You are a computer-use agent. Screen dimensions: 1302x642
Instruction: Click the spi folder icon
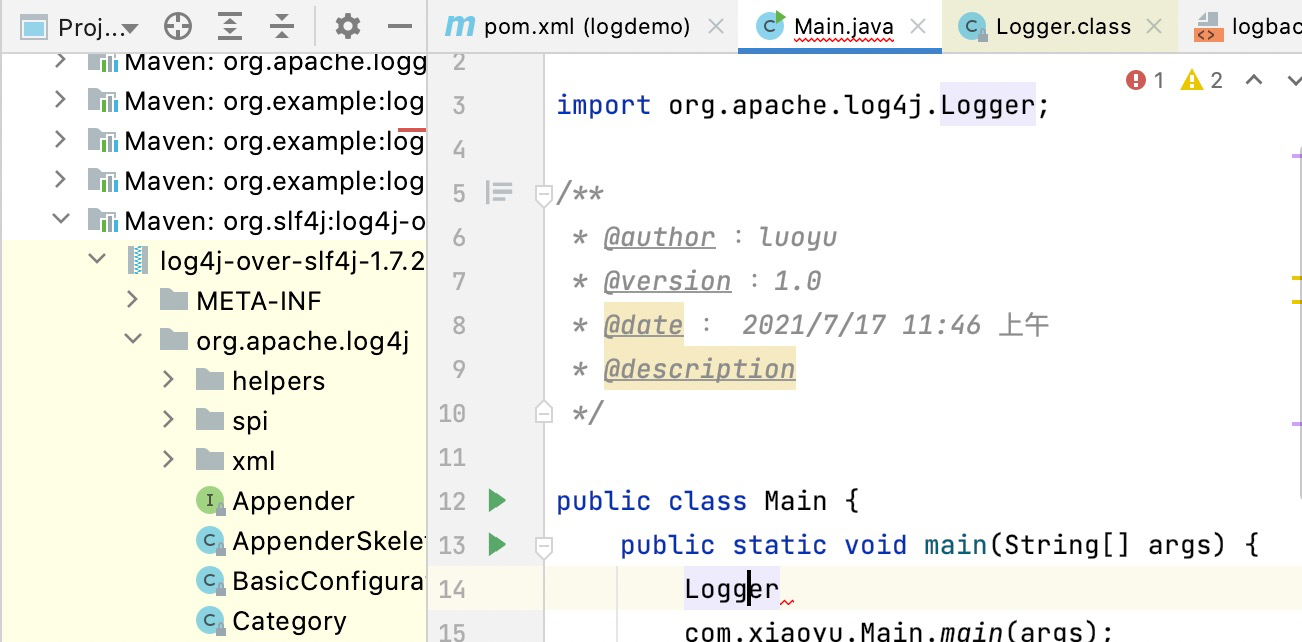point(210,419)
